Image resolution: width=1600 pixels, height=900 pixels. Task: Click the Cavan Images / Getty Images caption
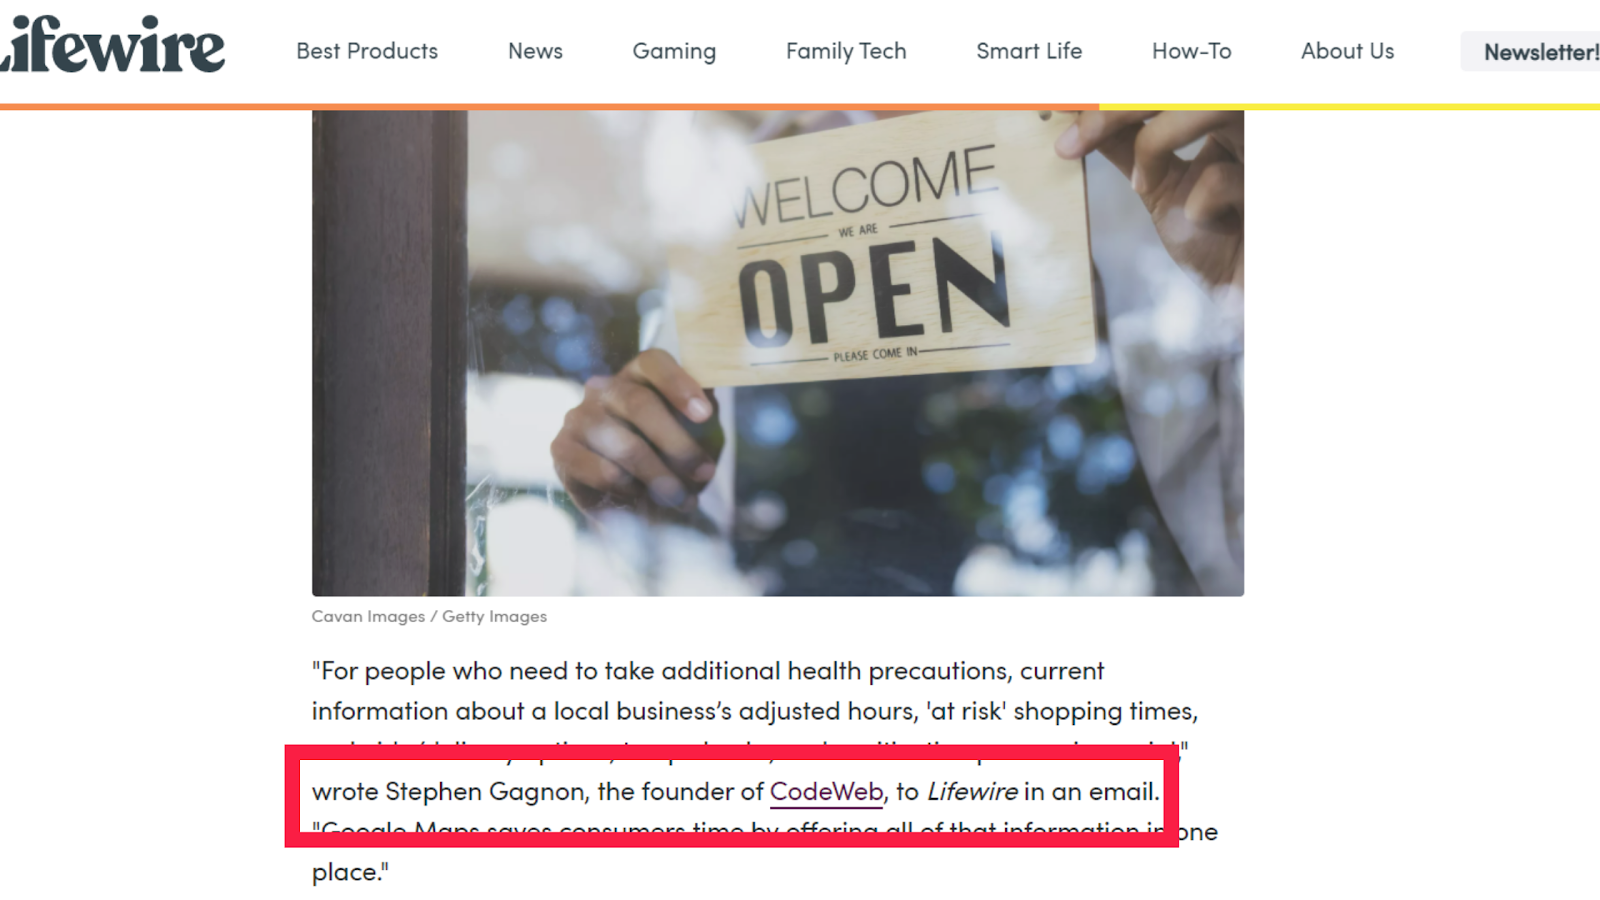coord(429,617)
